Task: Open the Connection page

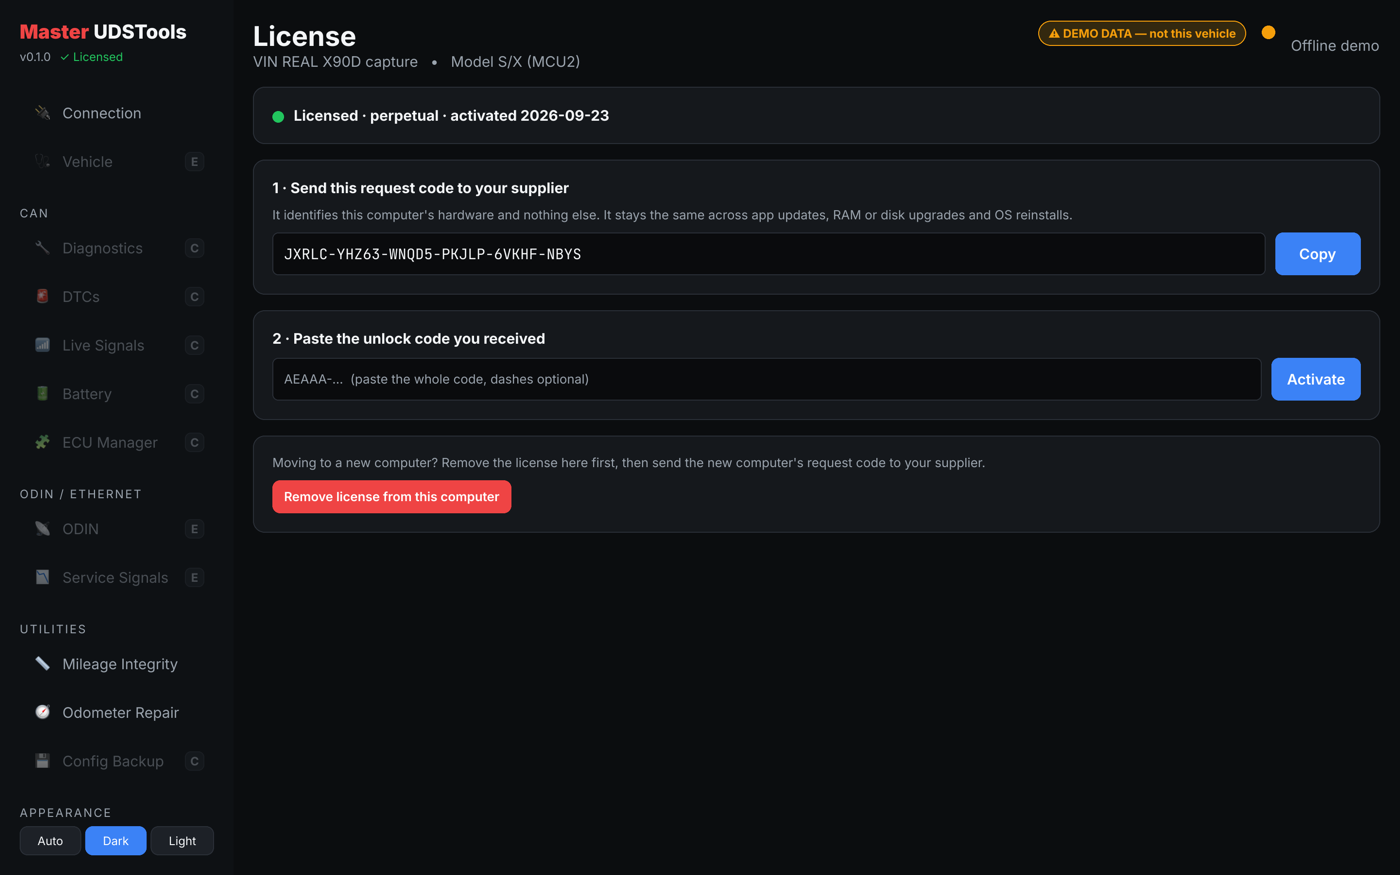Action: tap(117, 113)
